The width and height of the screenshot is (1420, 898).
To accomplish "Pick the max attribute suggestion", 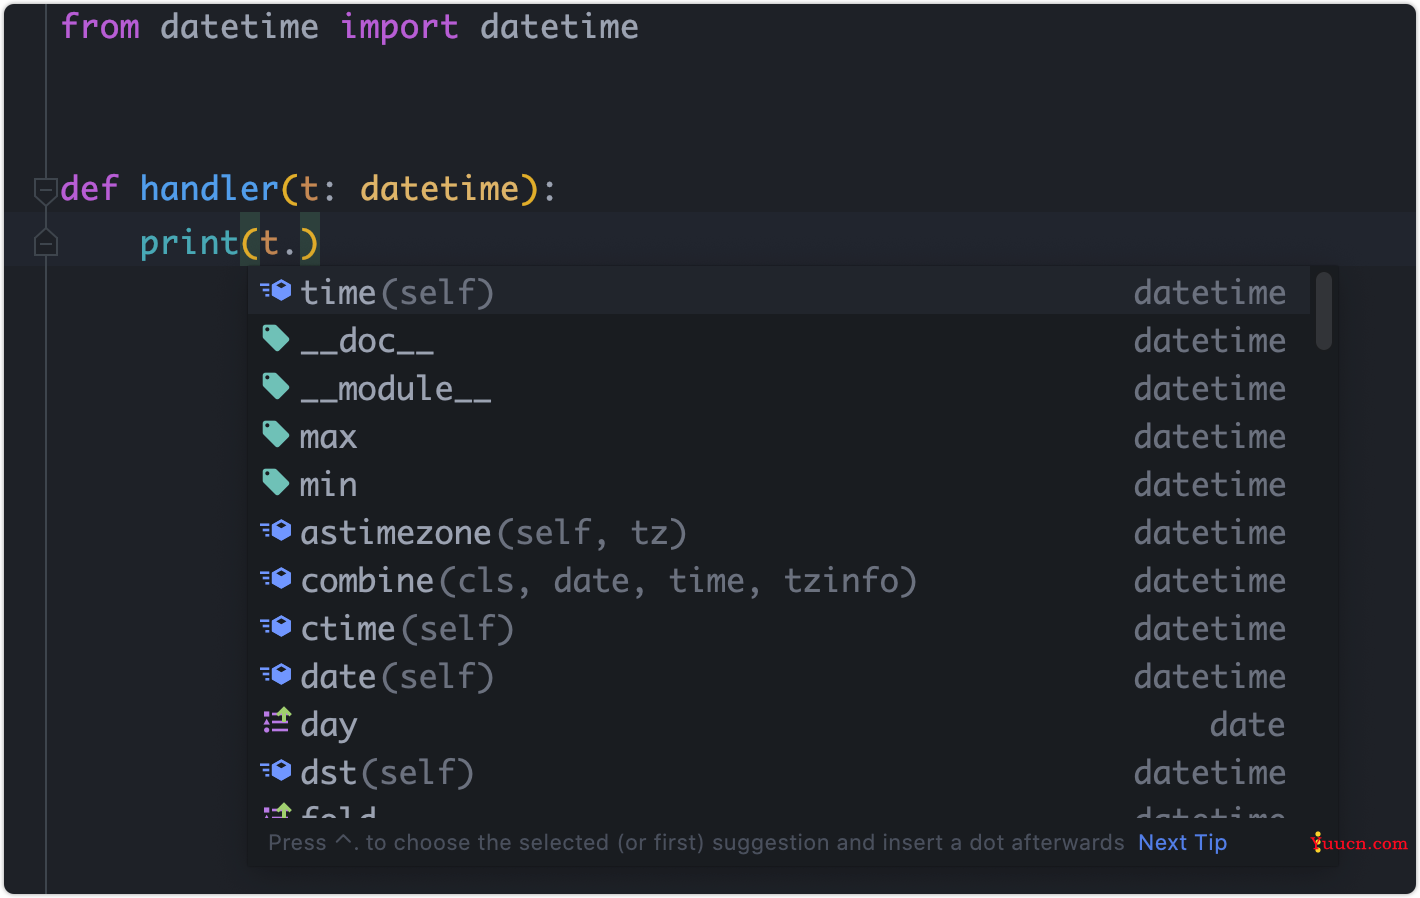I will tap(778, 436).
